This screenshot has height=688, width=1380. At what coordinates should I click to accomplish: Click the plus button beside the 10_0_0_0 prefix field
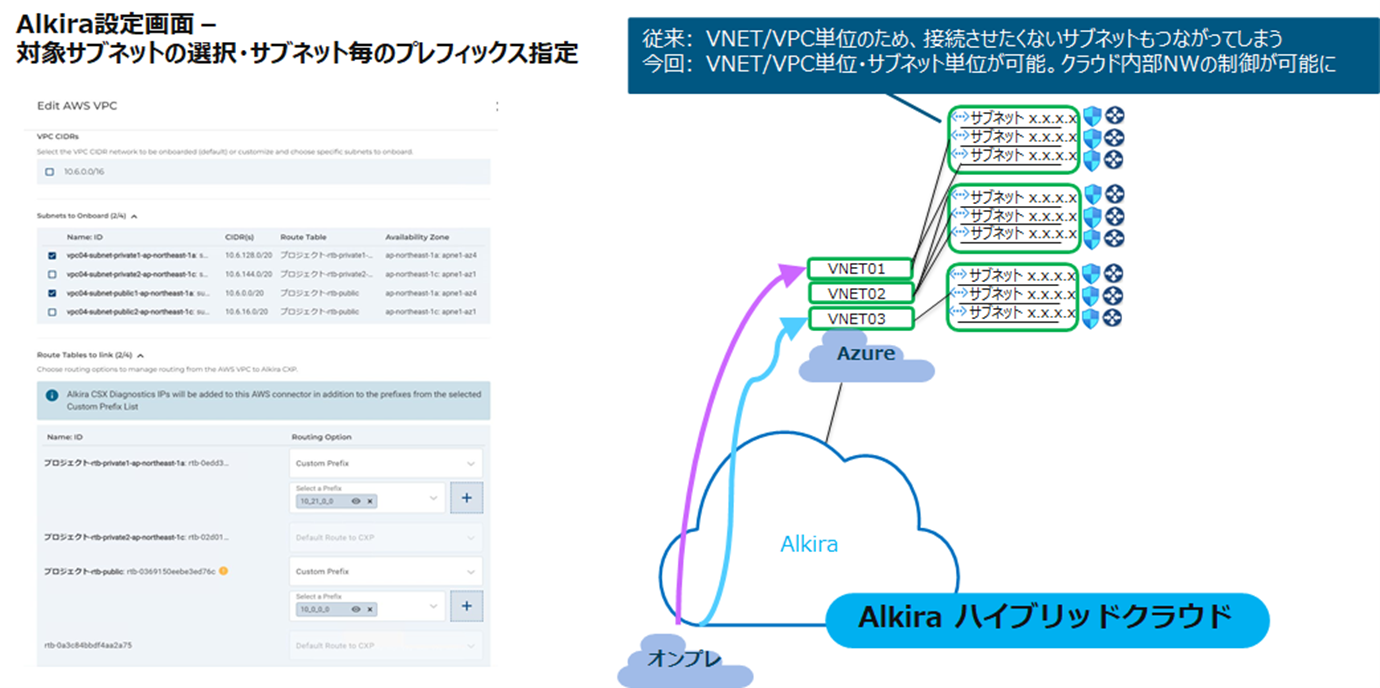pyautogui.click(x=467, y=606)
